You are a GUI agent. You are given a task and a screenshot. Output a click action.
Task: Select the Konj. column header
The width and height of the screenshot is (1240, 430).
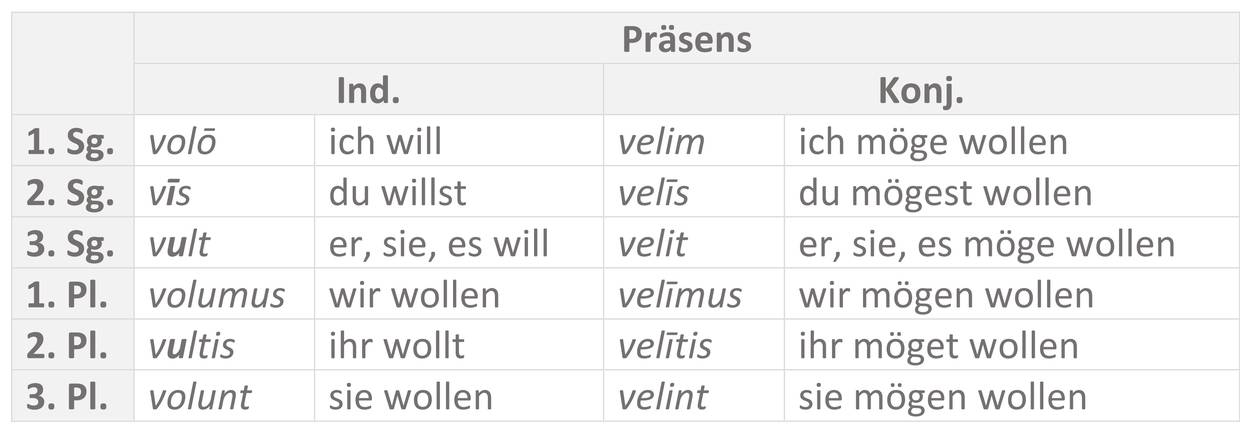pos(920,91)
